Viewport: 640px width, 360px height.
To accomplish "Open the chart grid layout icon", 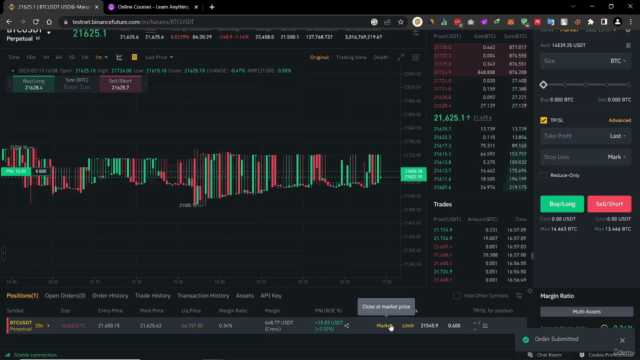I will 416,58.
